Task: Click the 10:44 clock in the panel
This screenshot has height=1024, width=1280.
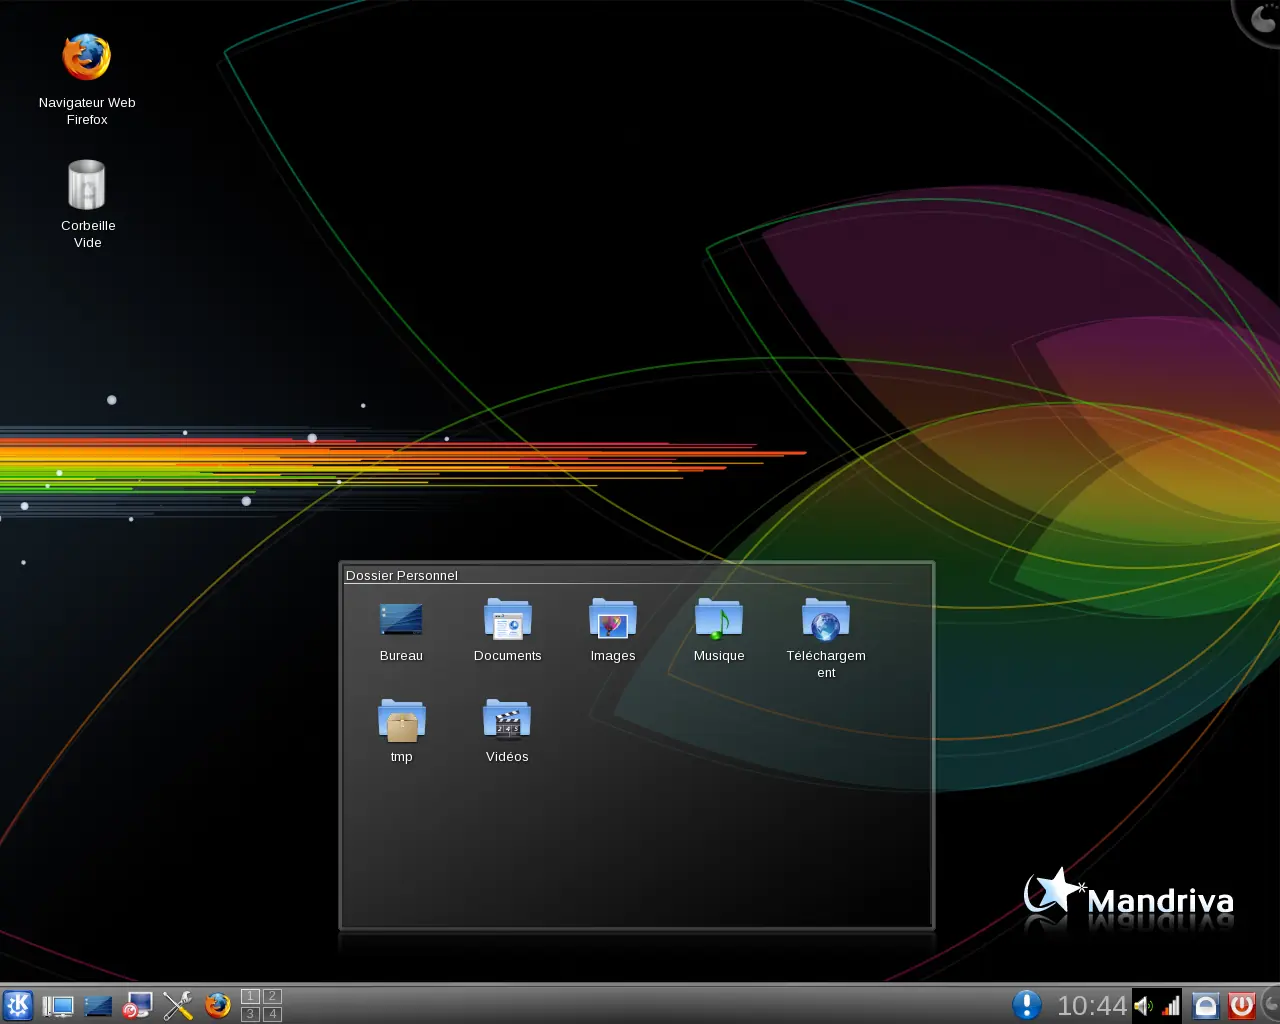Action: click(1092, 1006)
